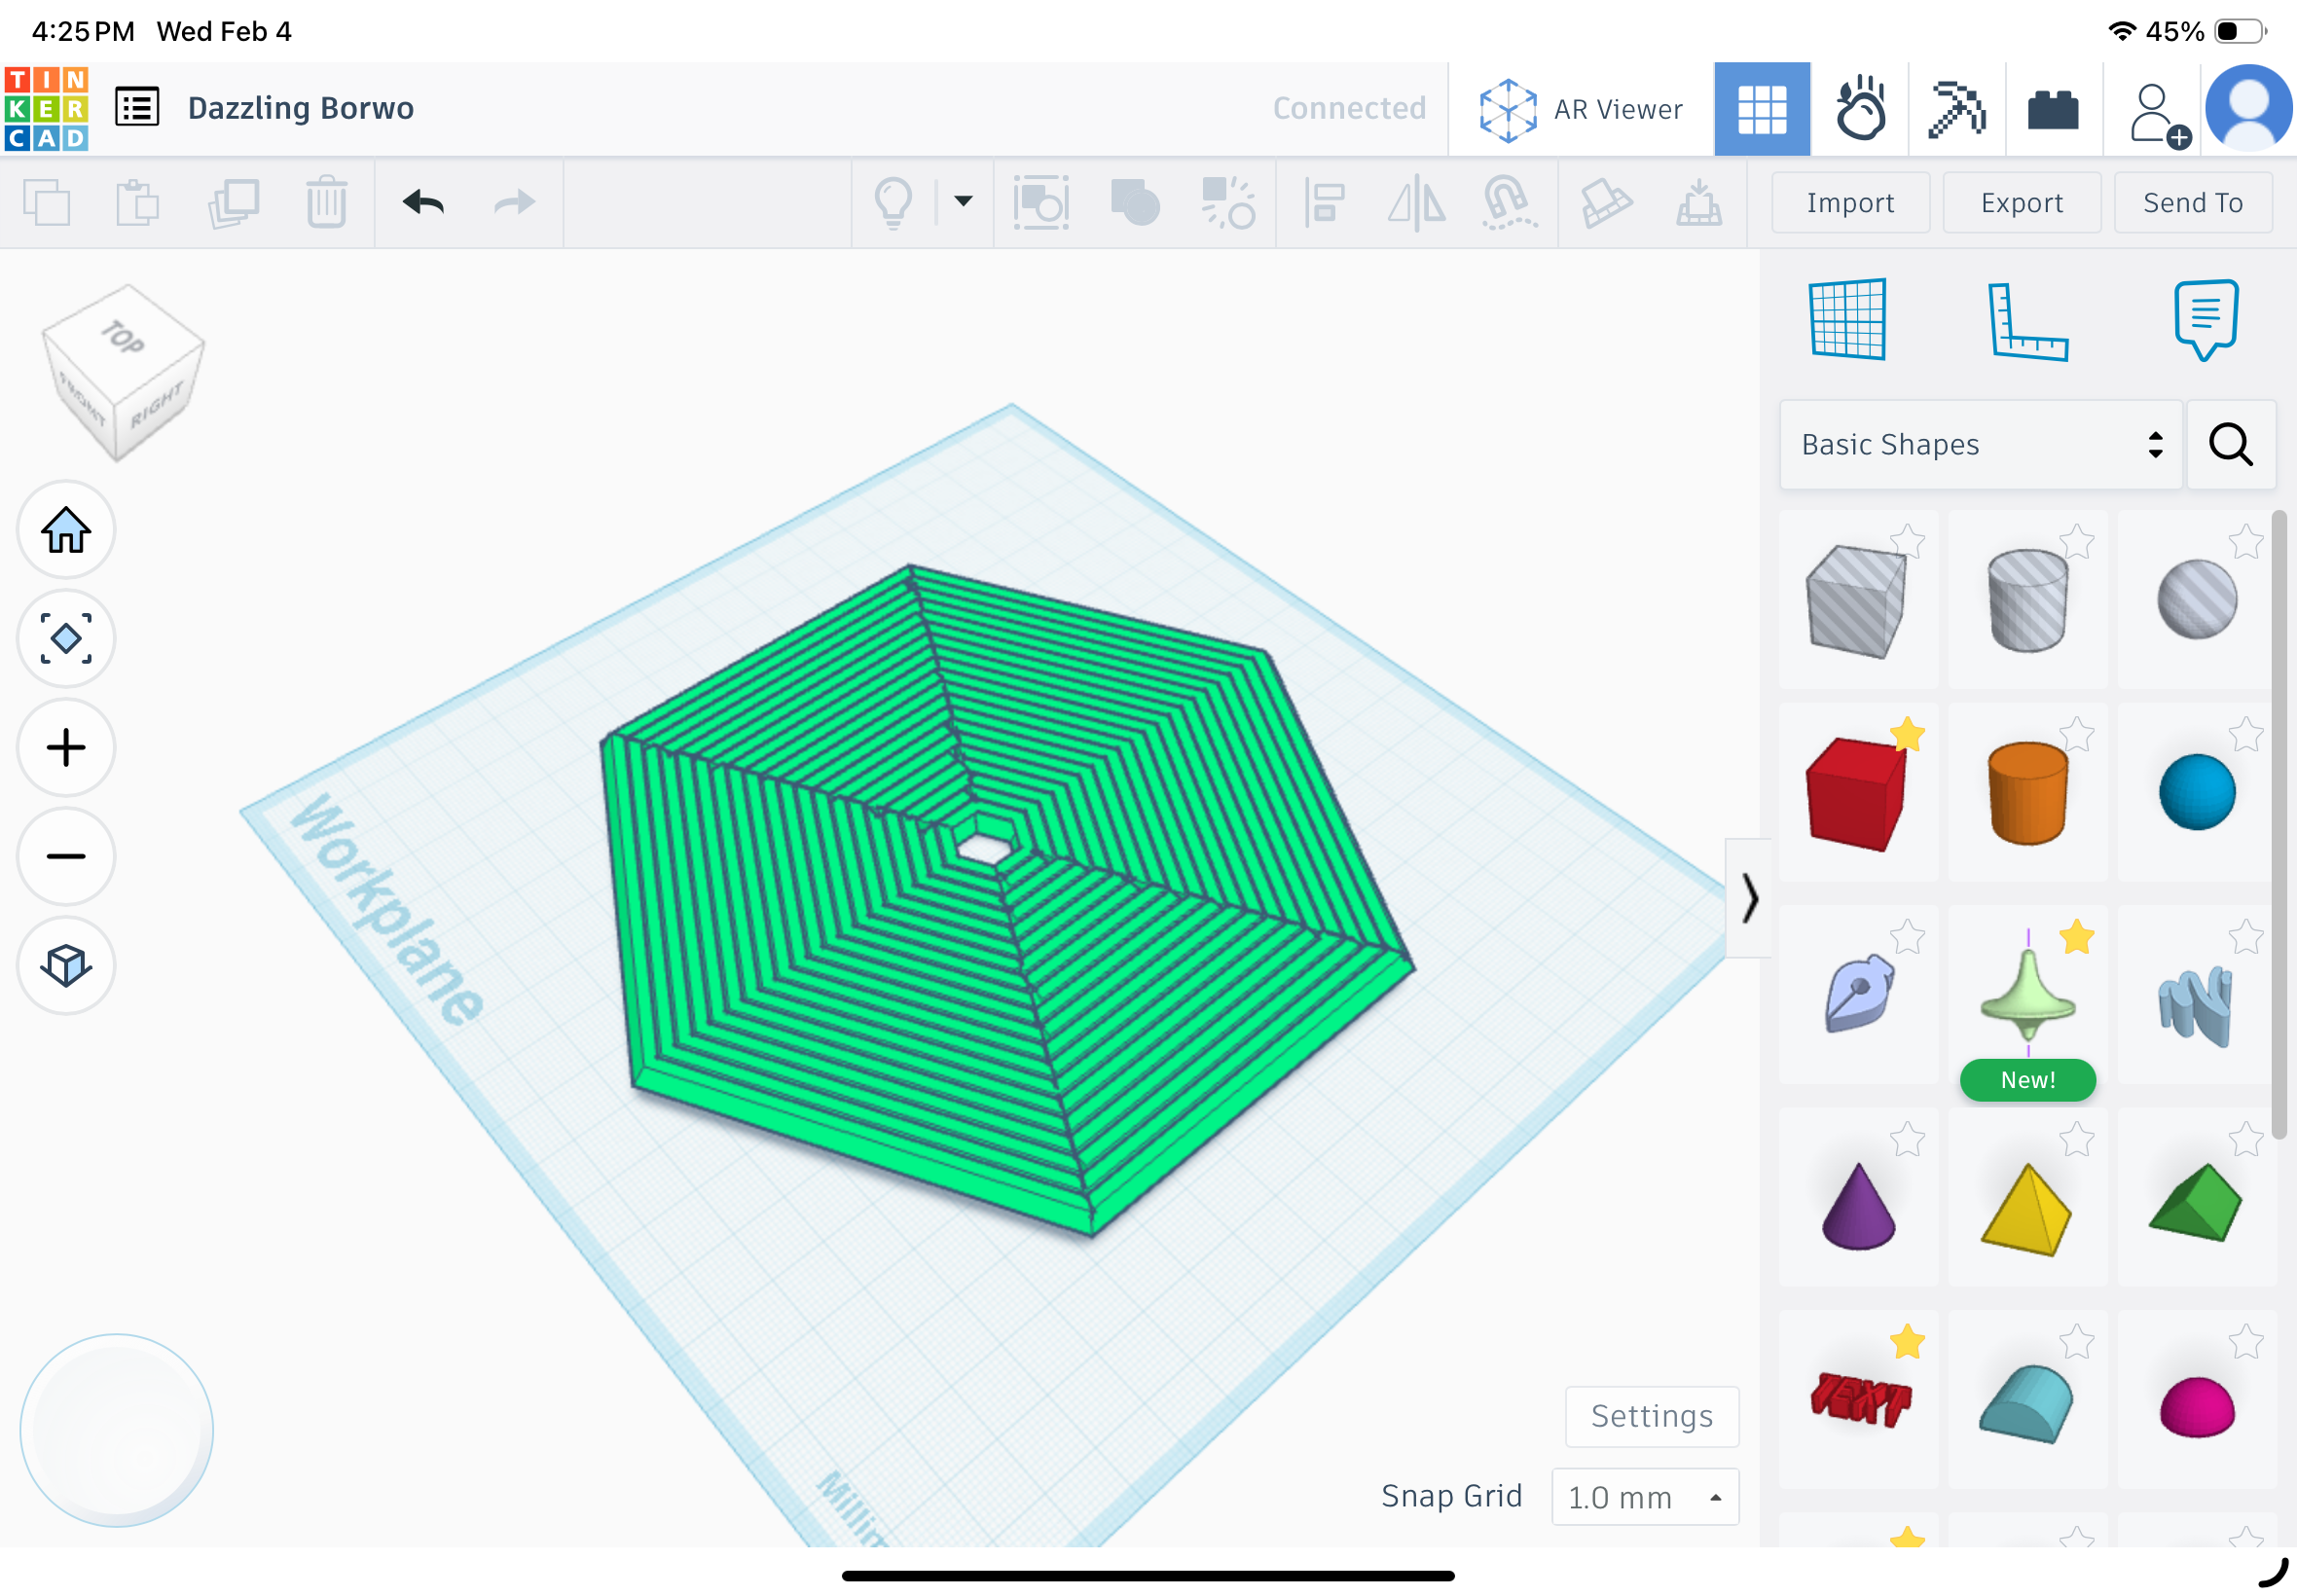Viewport: 2297px width, 1596px height.
Task: Open the AR Viewer
Action: click(x=1581, y=109)
